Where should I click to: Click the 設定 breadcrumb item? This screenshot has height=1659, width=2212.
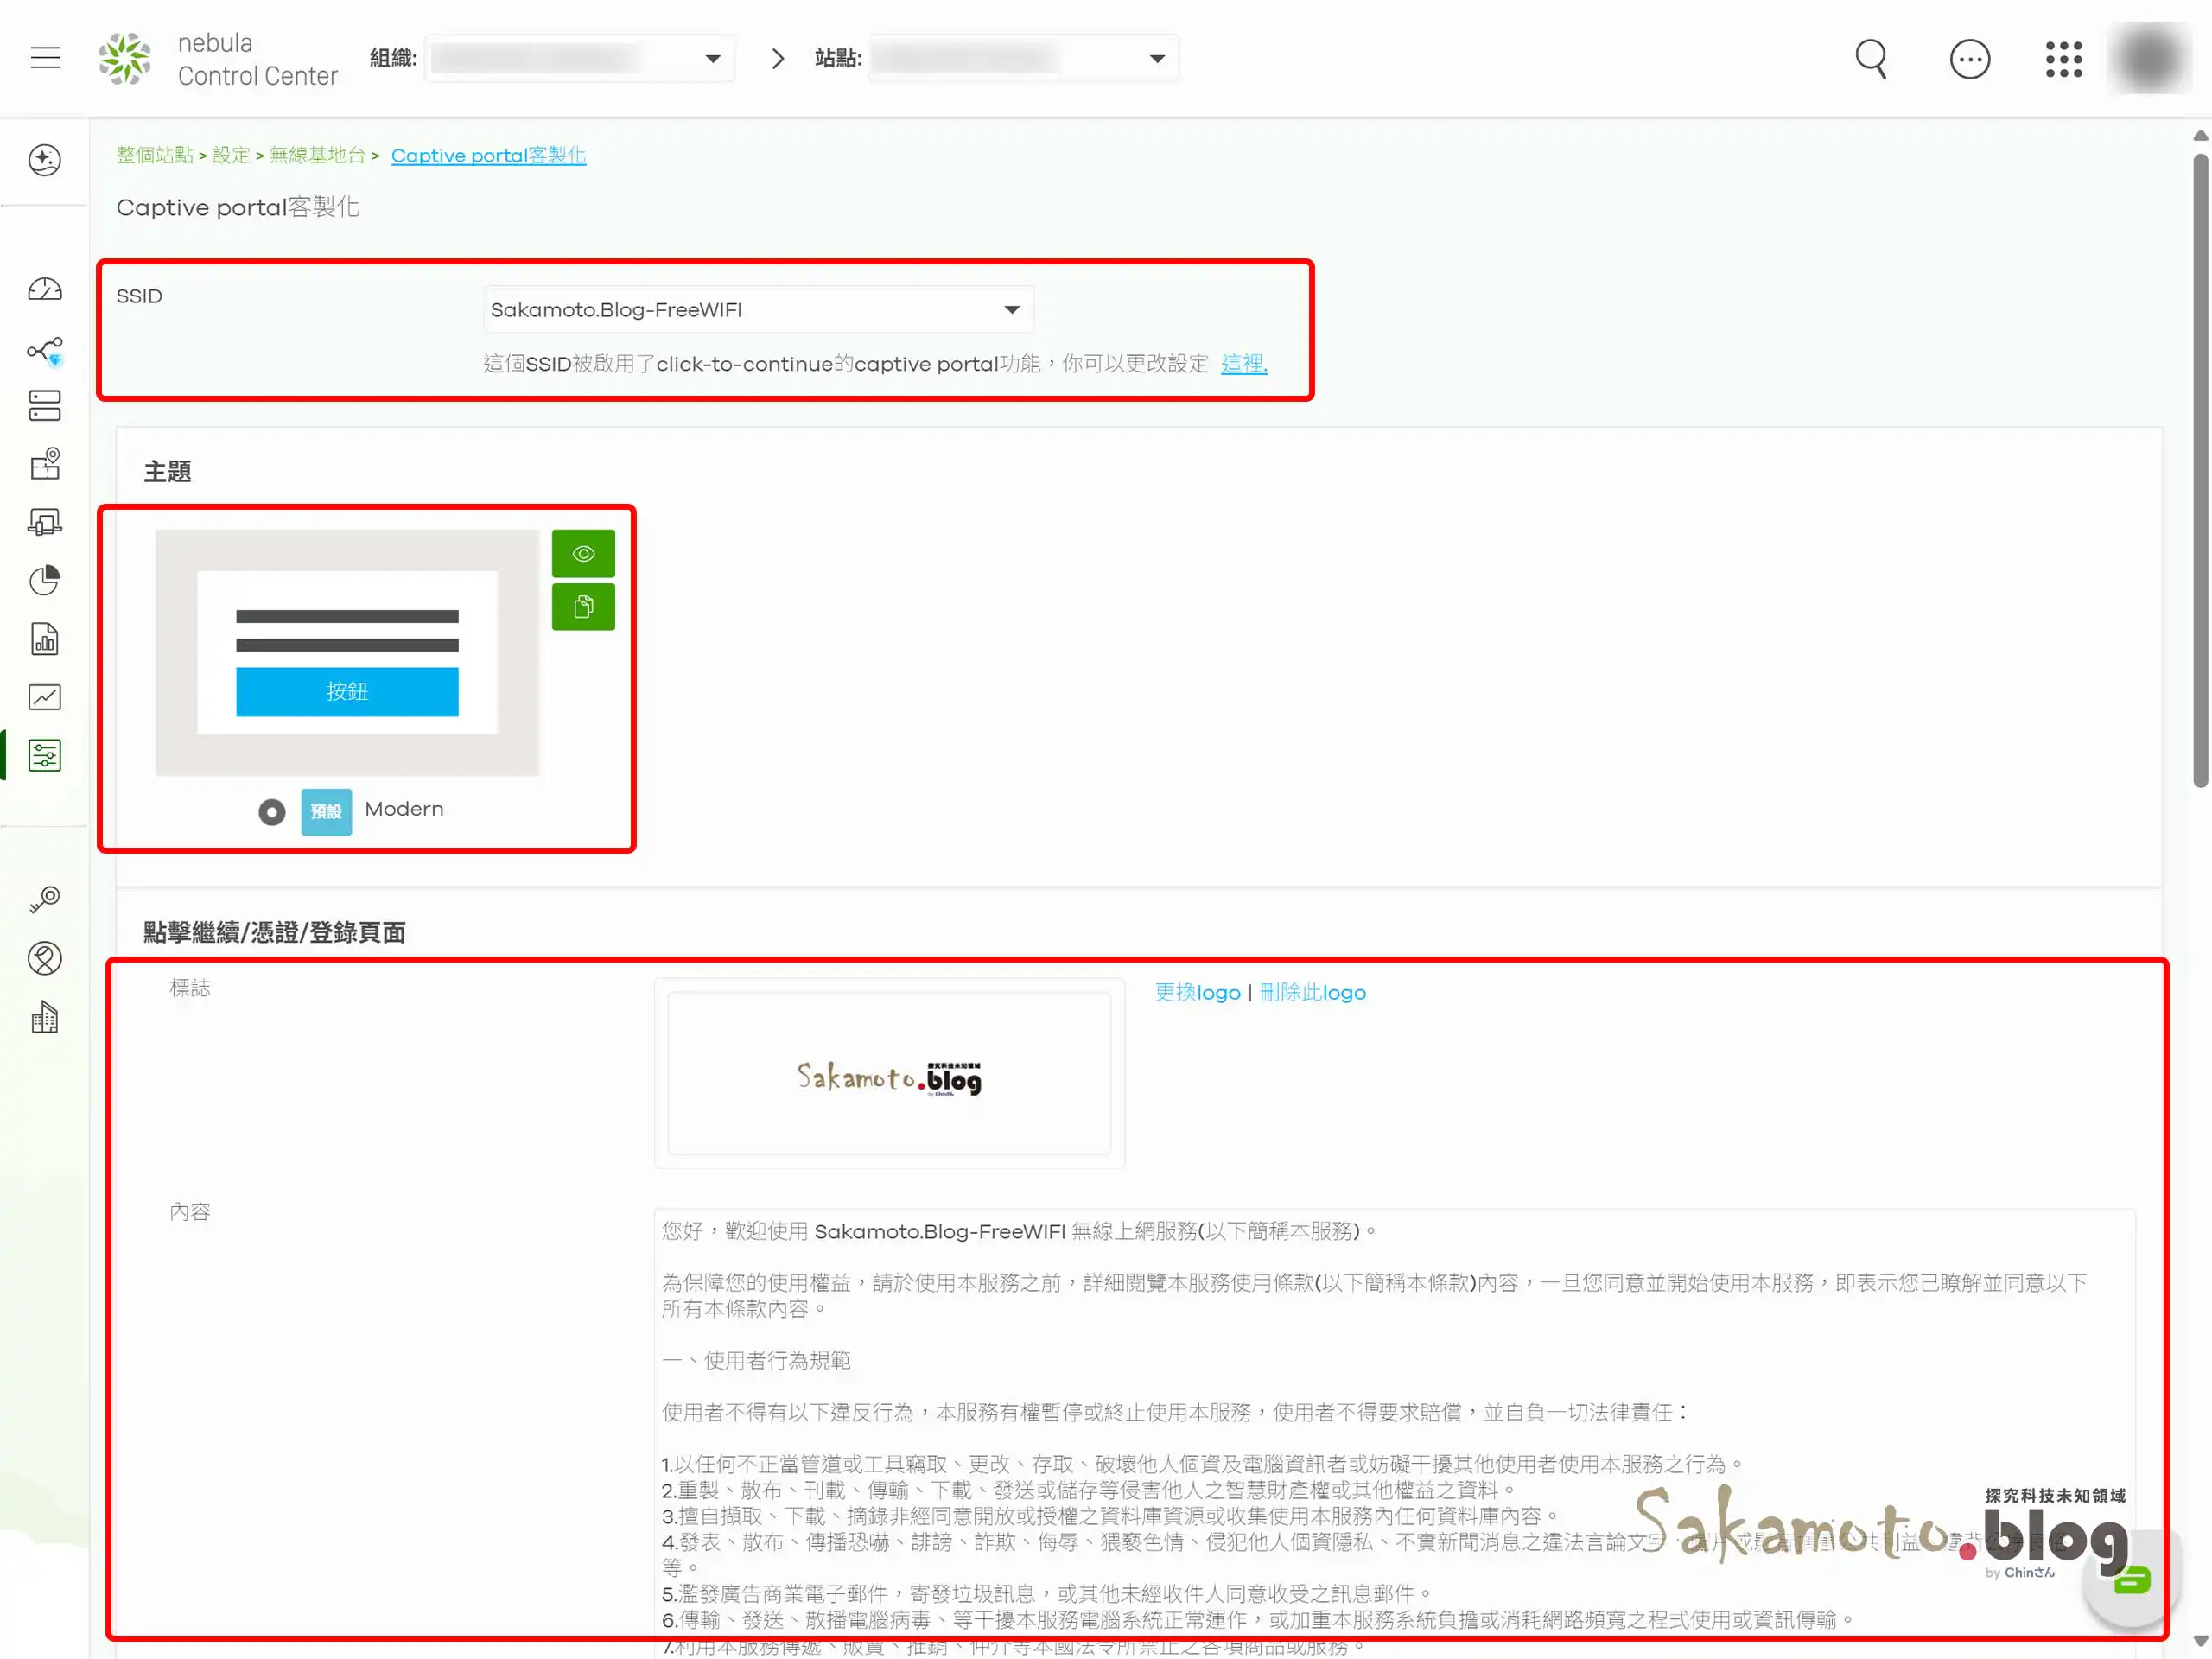[230, 155]
